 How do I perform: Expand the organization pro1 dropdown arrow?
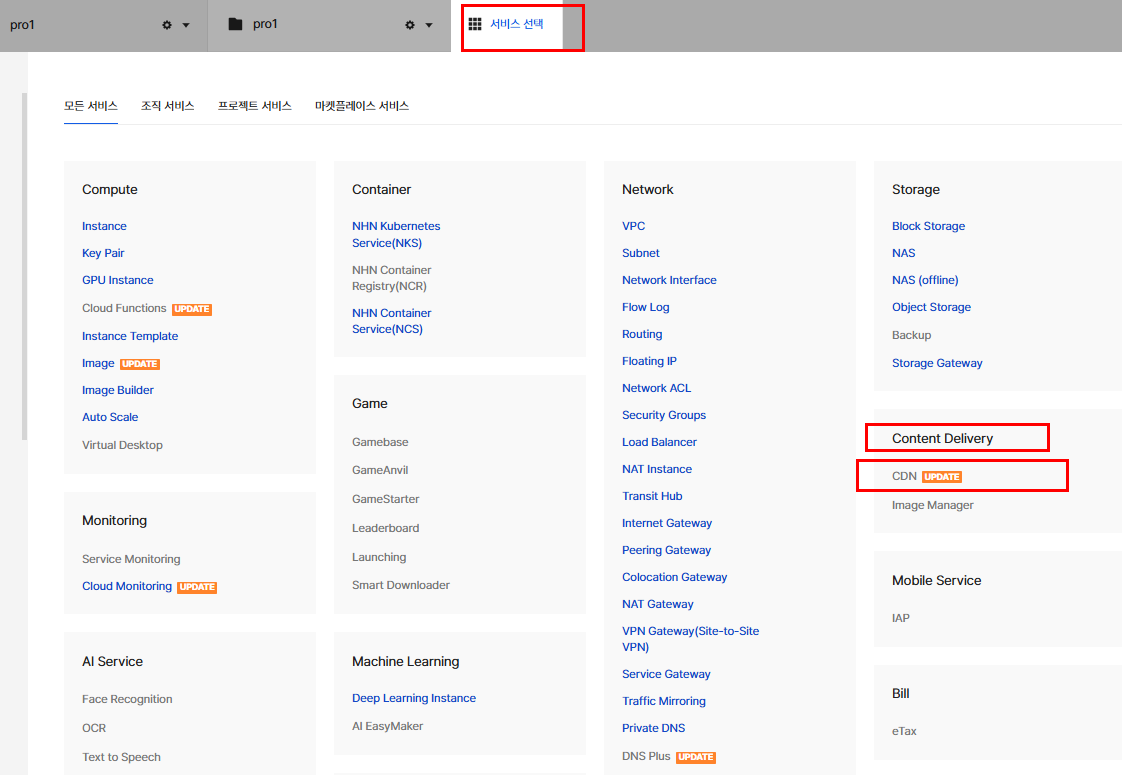click(x=186, y=25)
